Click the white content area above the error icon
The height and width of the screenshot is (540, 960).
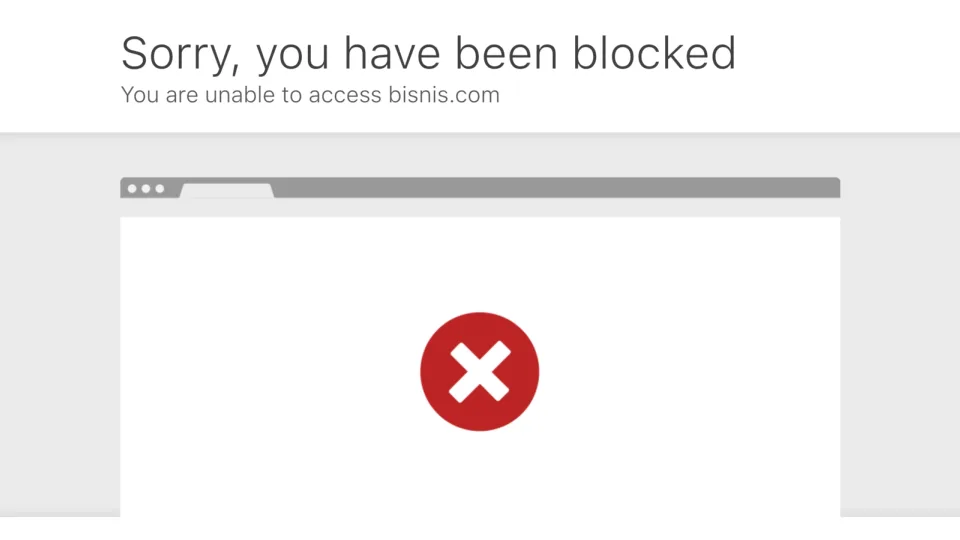pos(480,263)
